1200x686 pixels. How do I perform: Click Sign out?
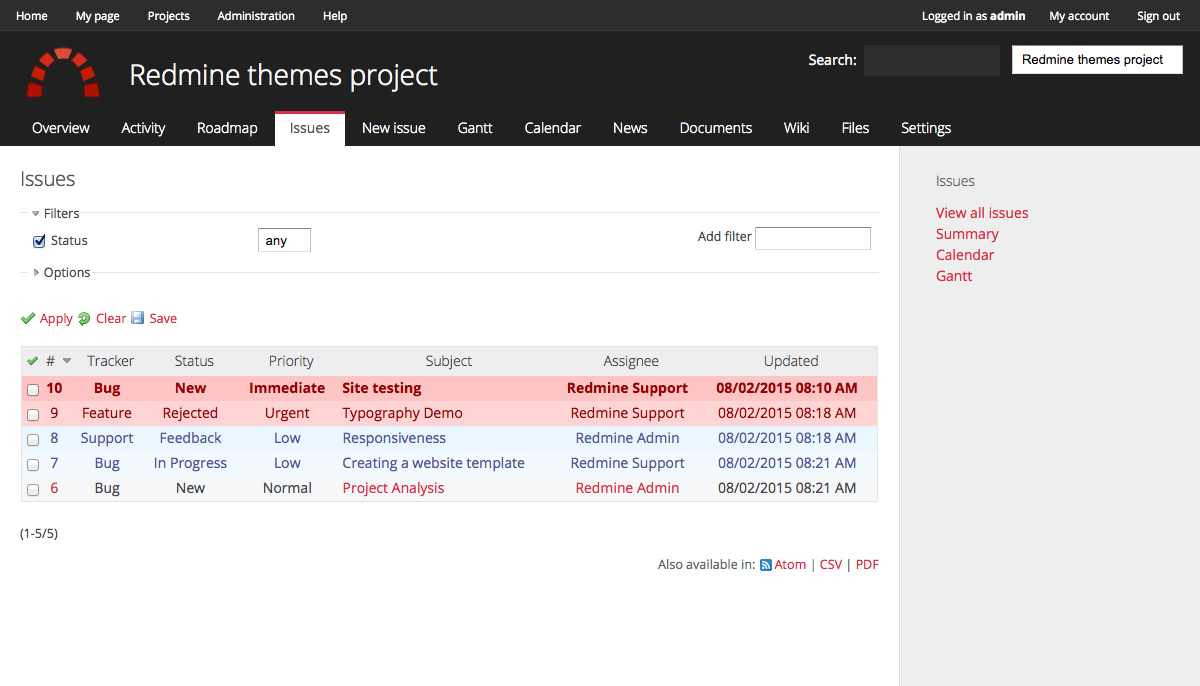(x=1158, y=16)
